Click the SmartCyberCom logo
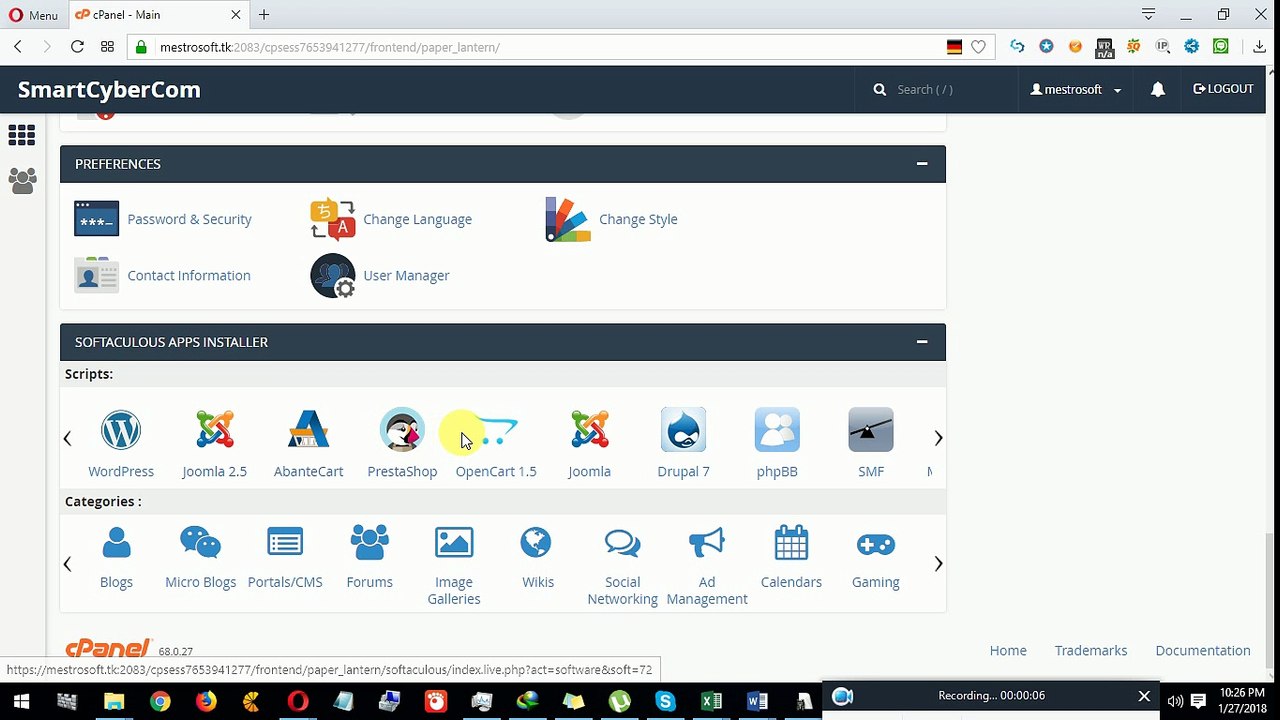The height and width of the screenshot is (720, 1280). [109, 89]
